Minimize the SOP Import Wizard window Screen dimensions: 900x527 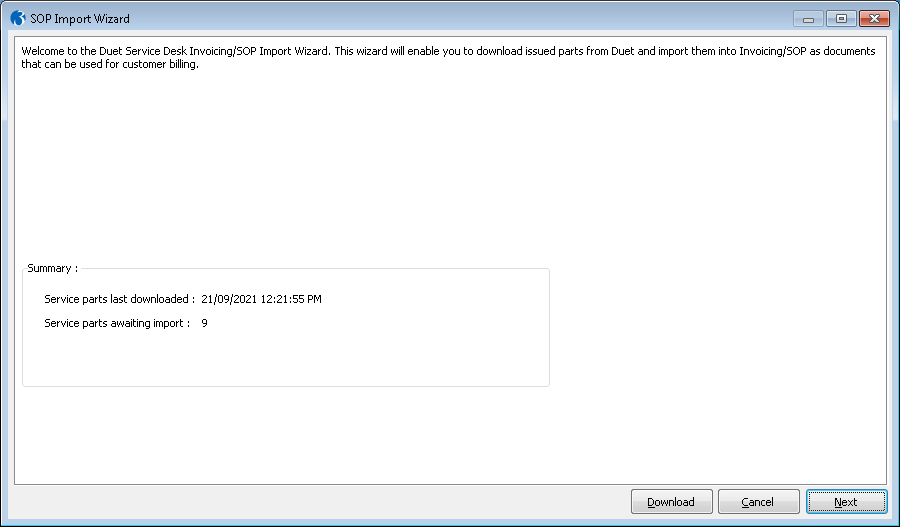pyautogui.click(x=808, y=19)
